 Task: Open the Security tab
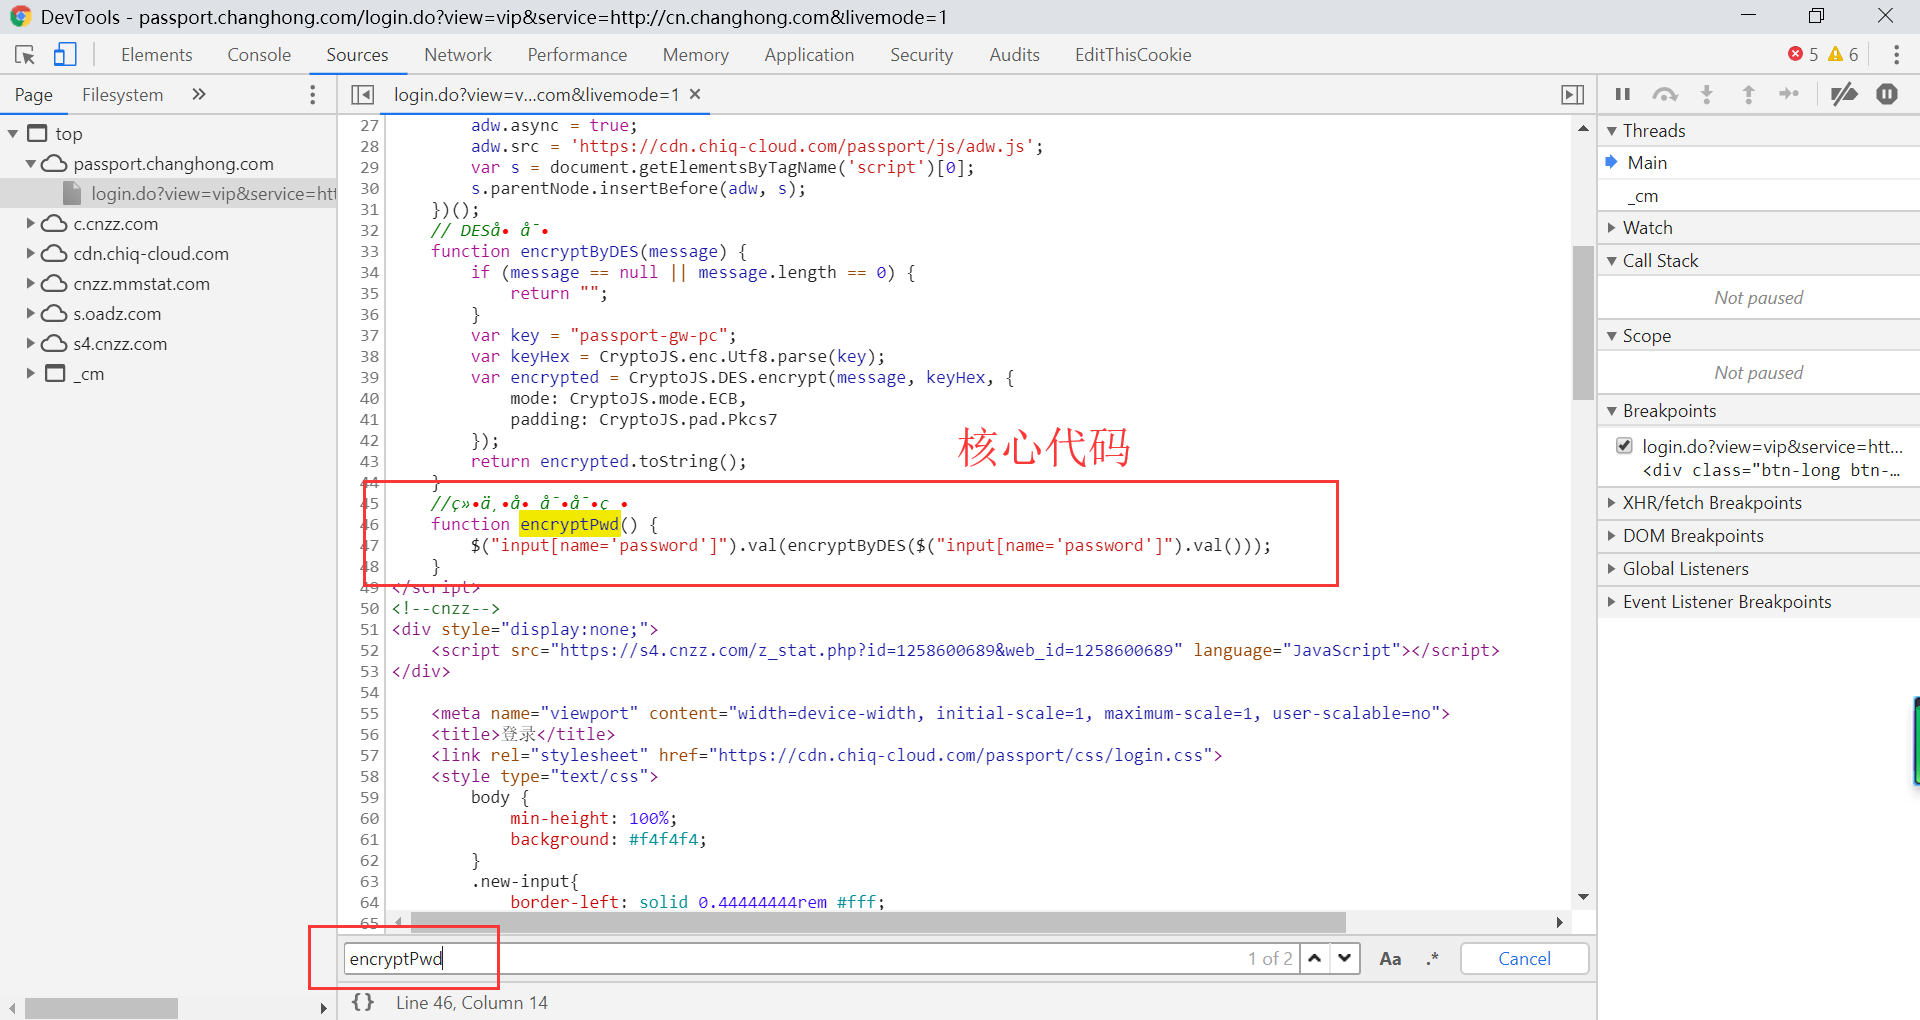921,55
